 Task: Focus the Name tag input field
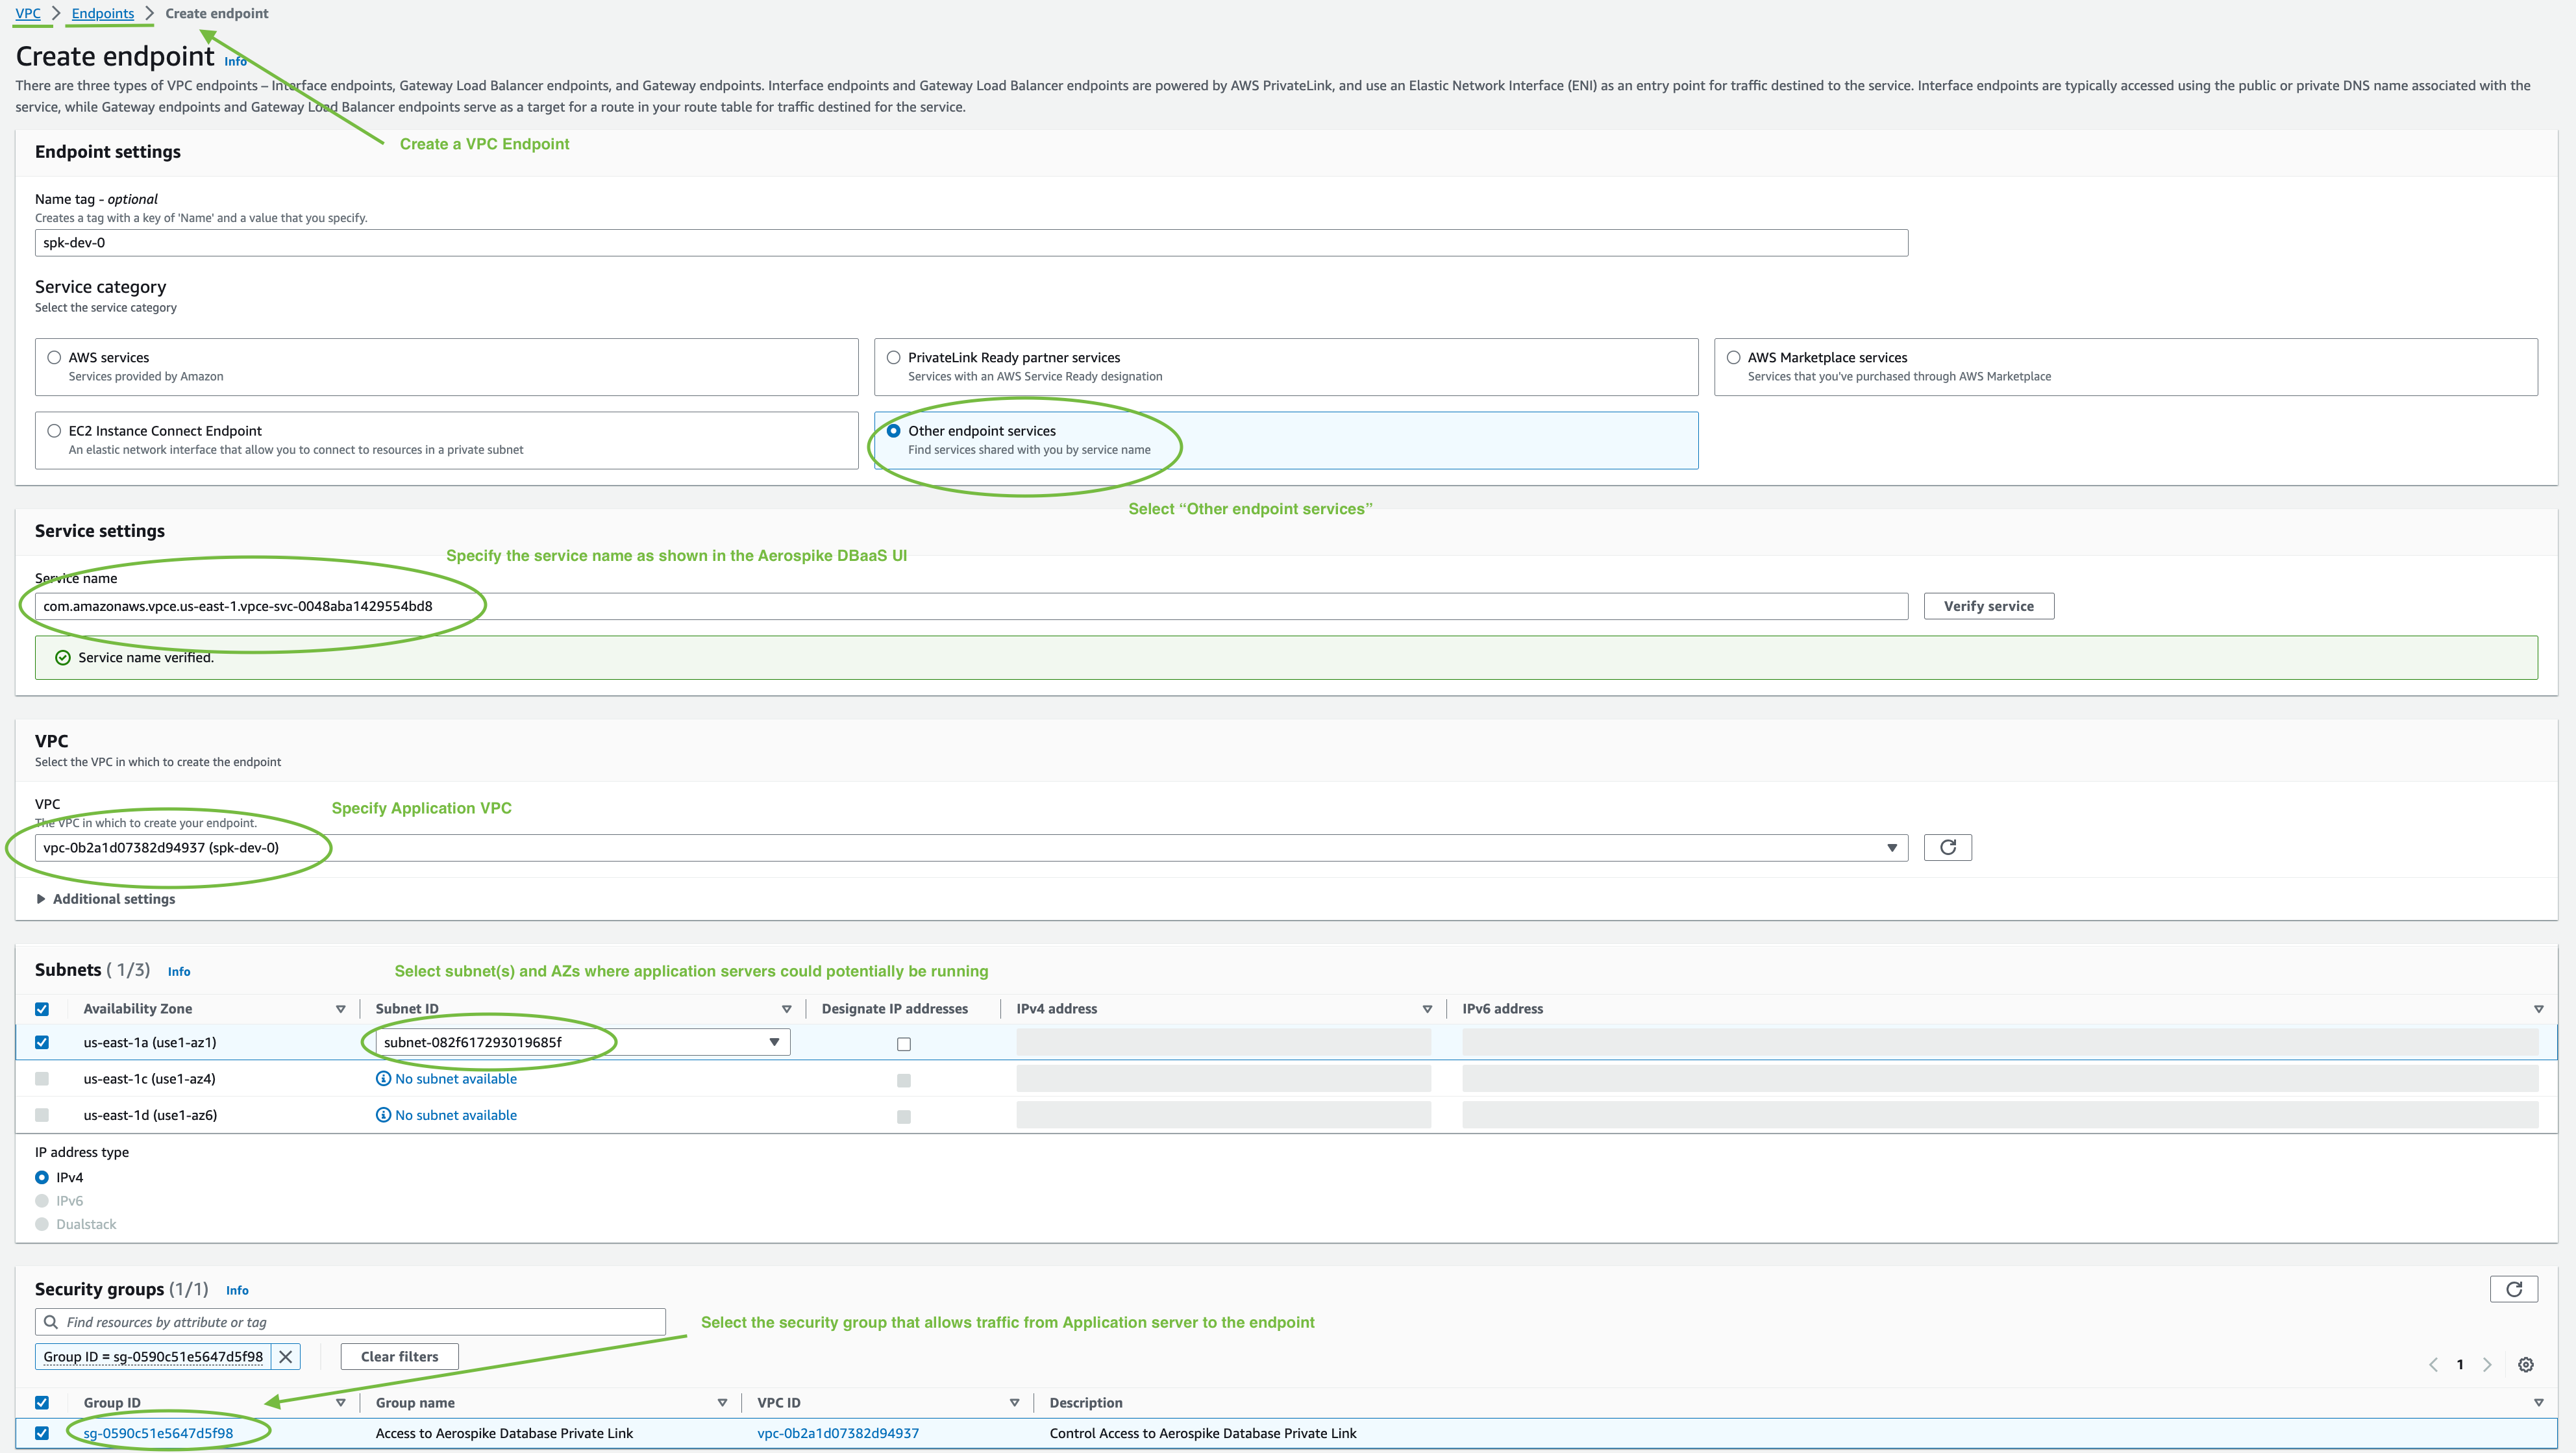click(x=971, y=242)
